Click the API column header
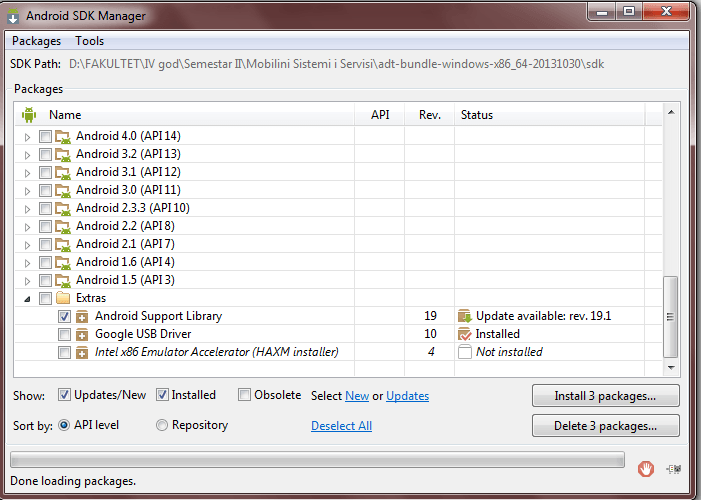 point(380,115)
